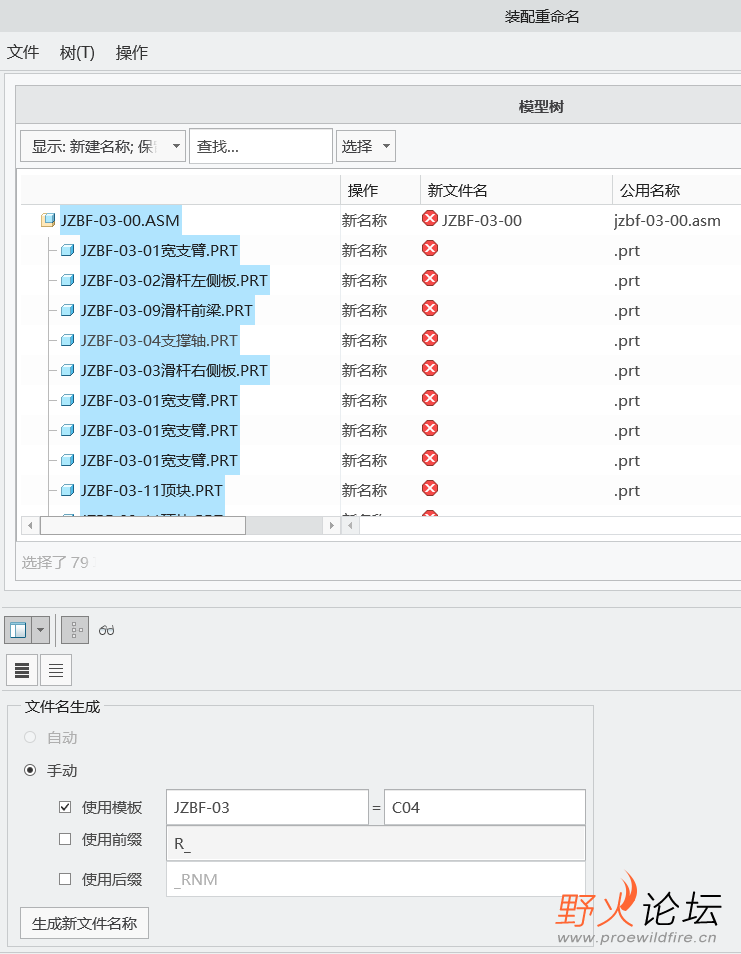This screenshot has height=954, width=741.
Task: Click error icon in 滑杆前梁 row
Action: coord(430,308)
